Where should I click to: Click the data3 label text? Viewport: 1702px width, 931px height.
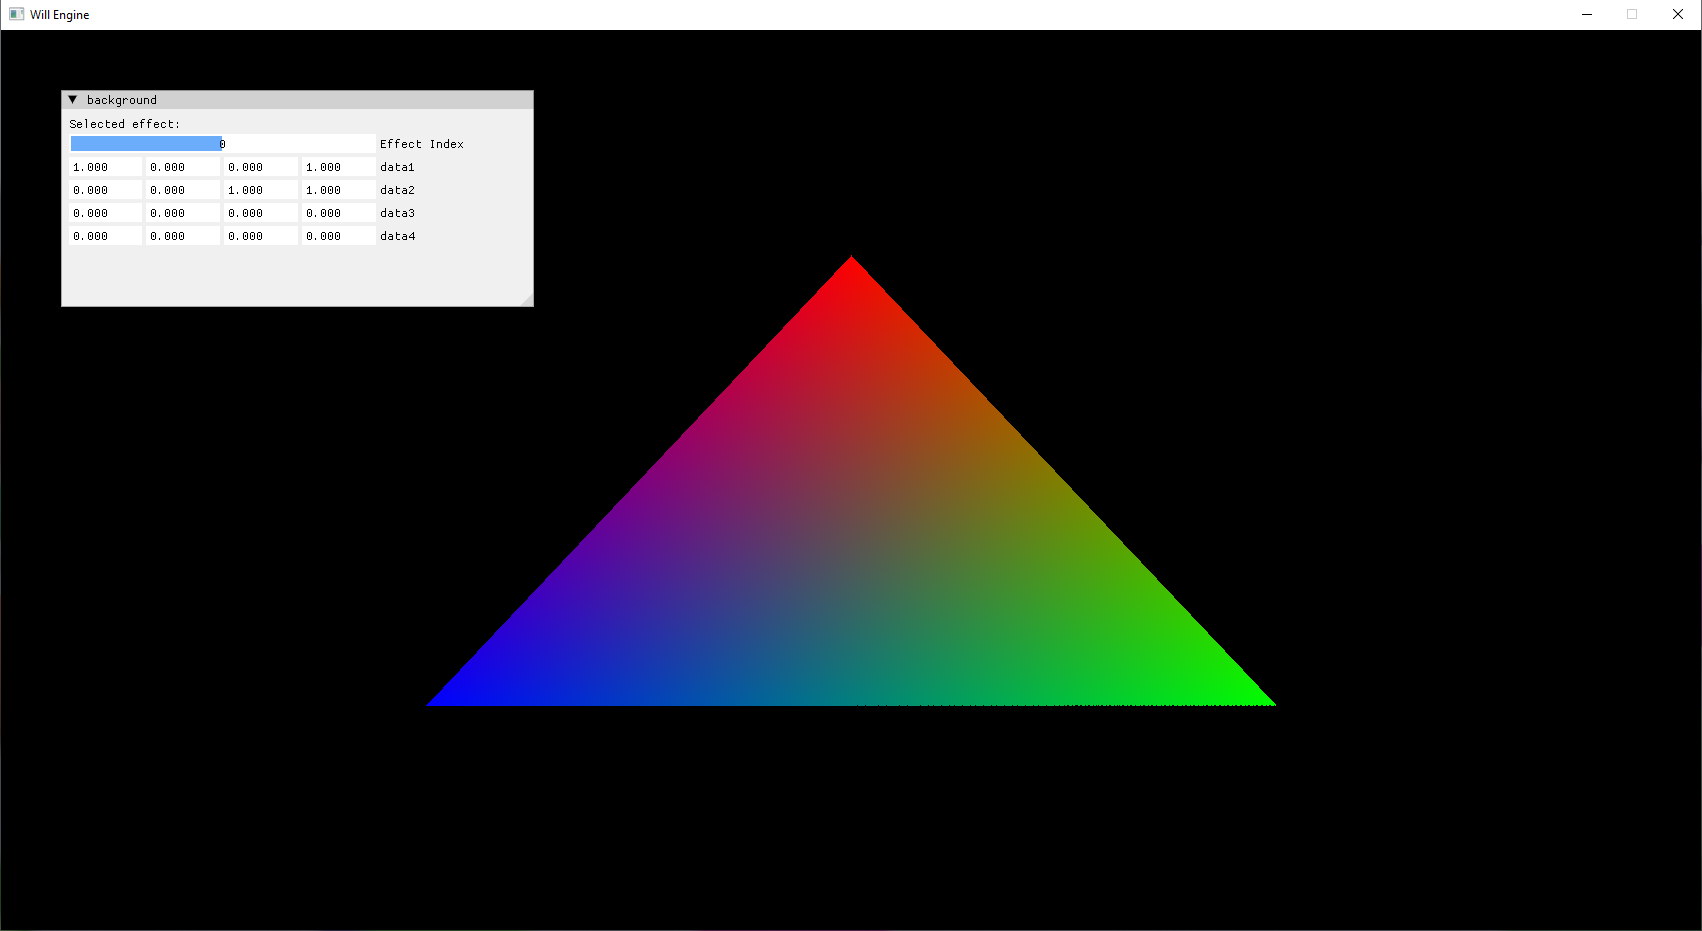397,212
